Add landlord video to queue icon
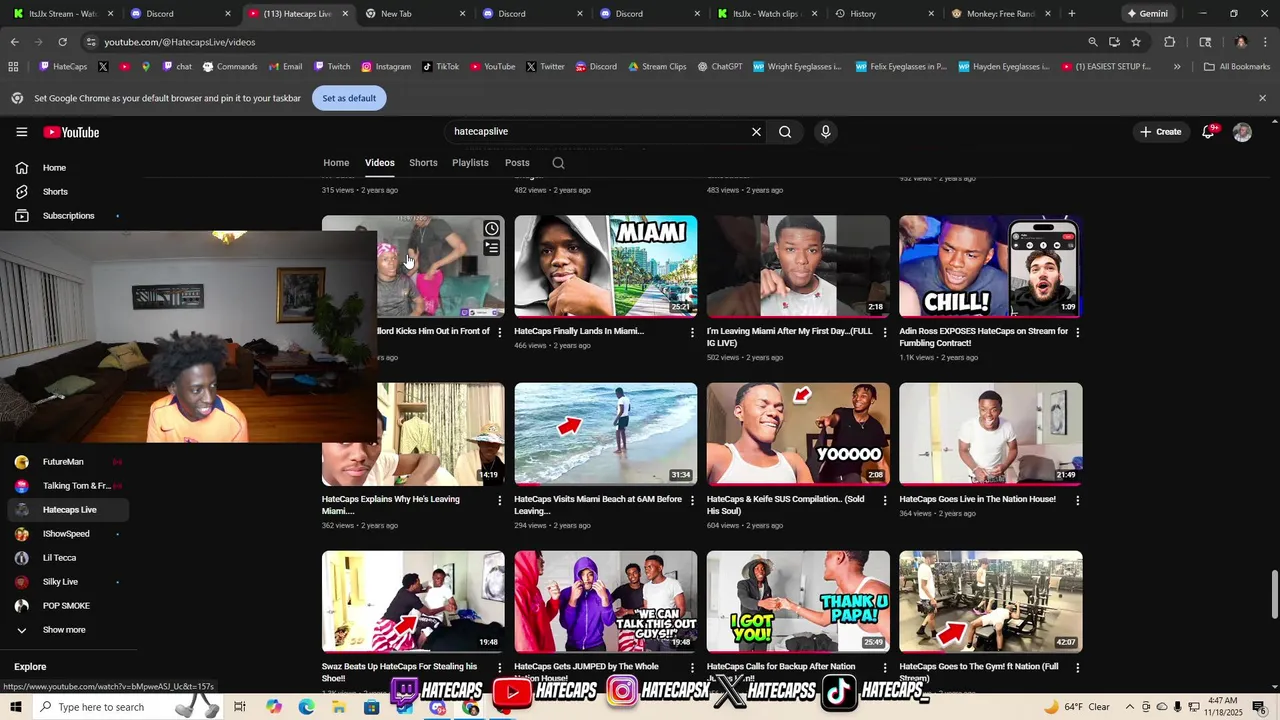1280x720 pixels. [492, 248]
